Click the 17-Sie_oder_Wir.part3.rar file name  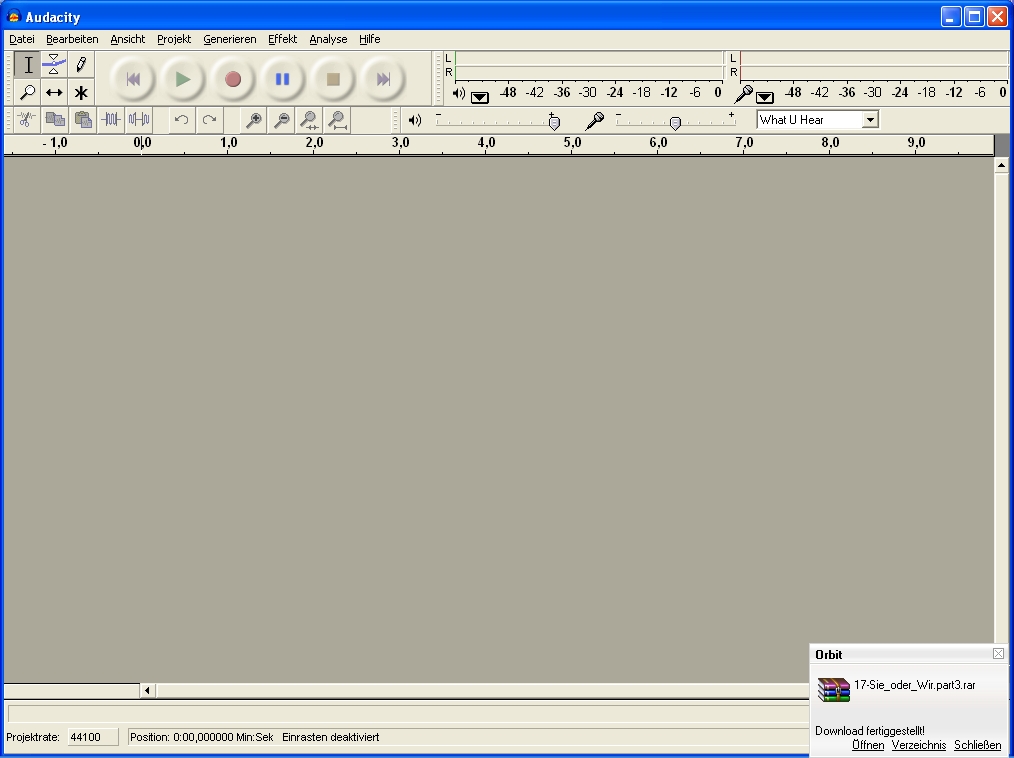pyautogui.click(x=914, y=685)
